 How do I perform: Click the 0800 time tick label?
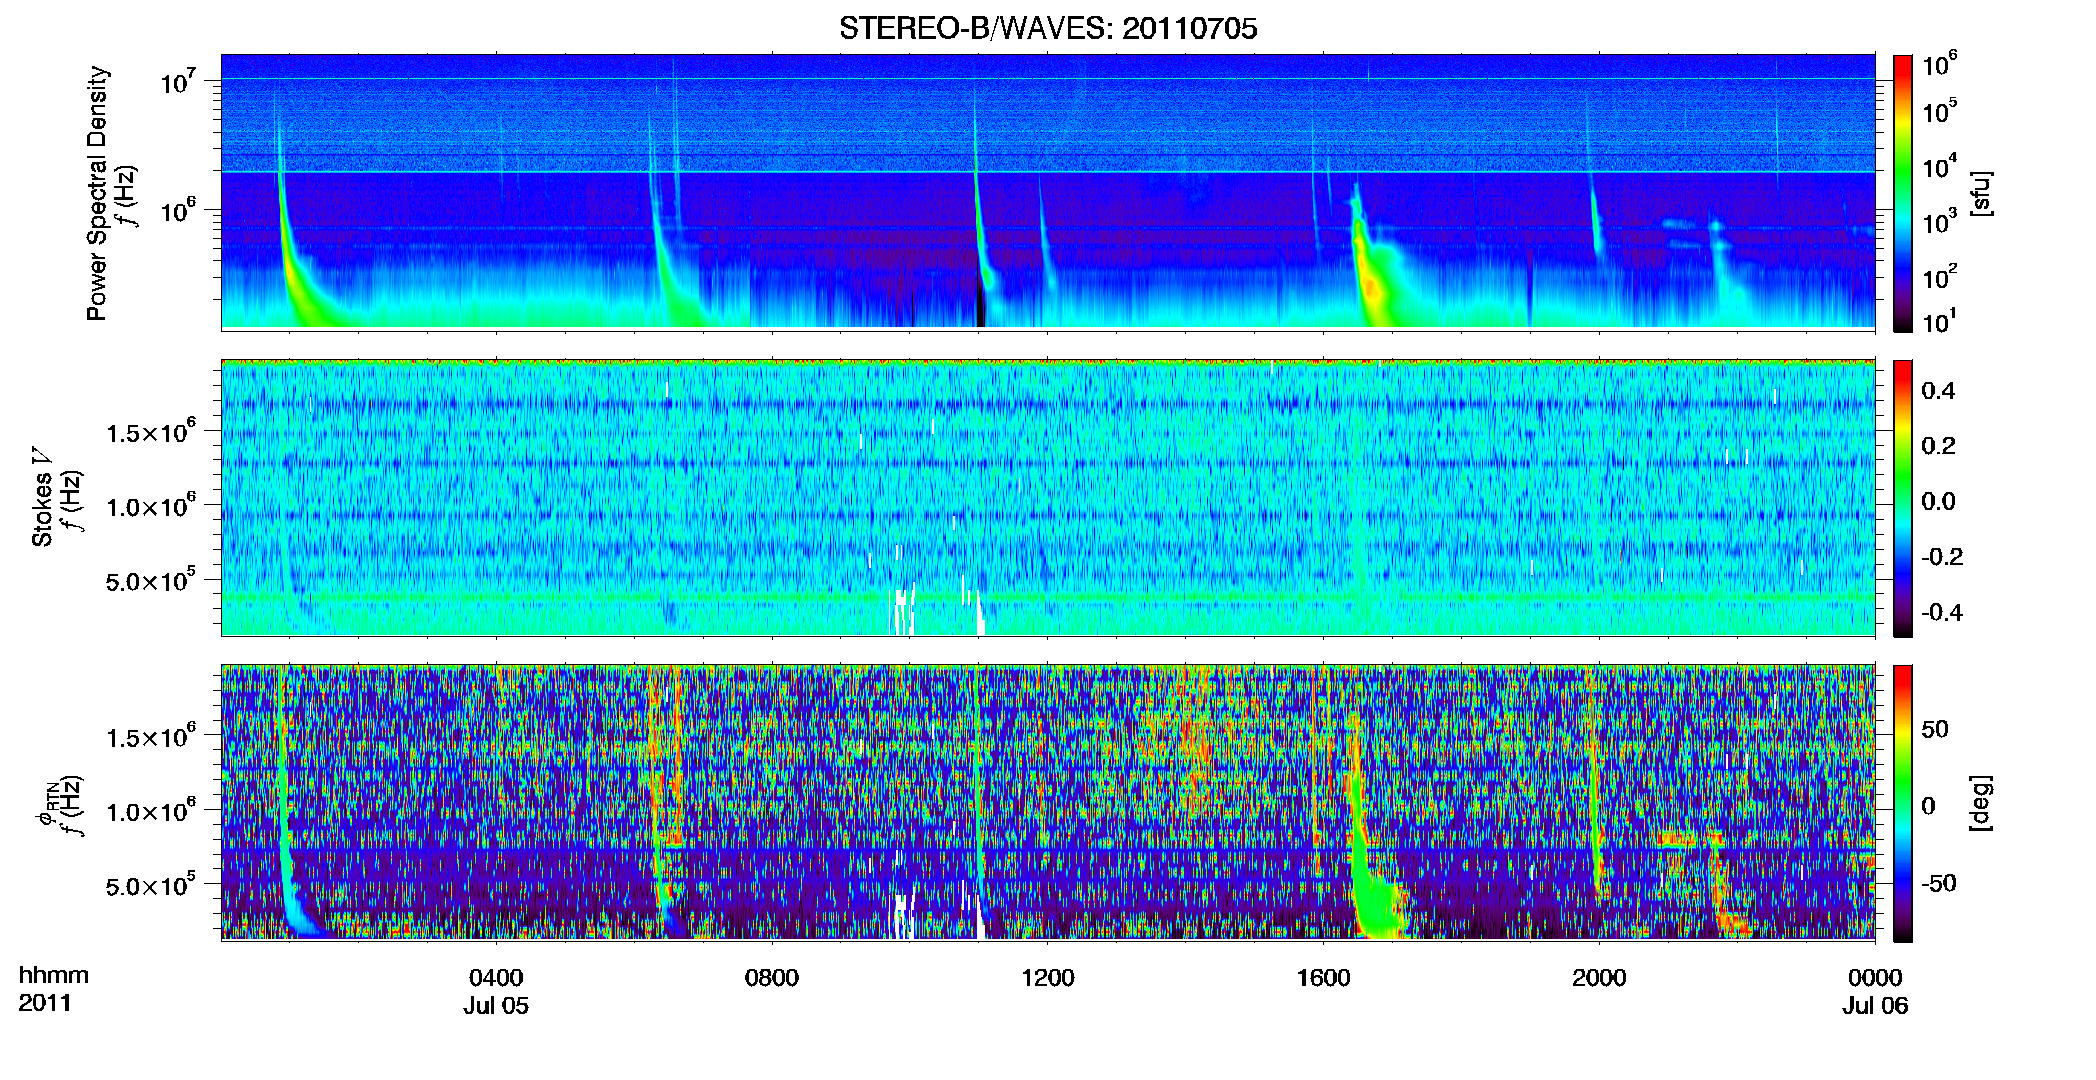coord(772,977)
